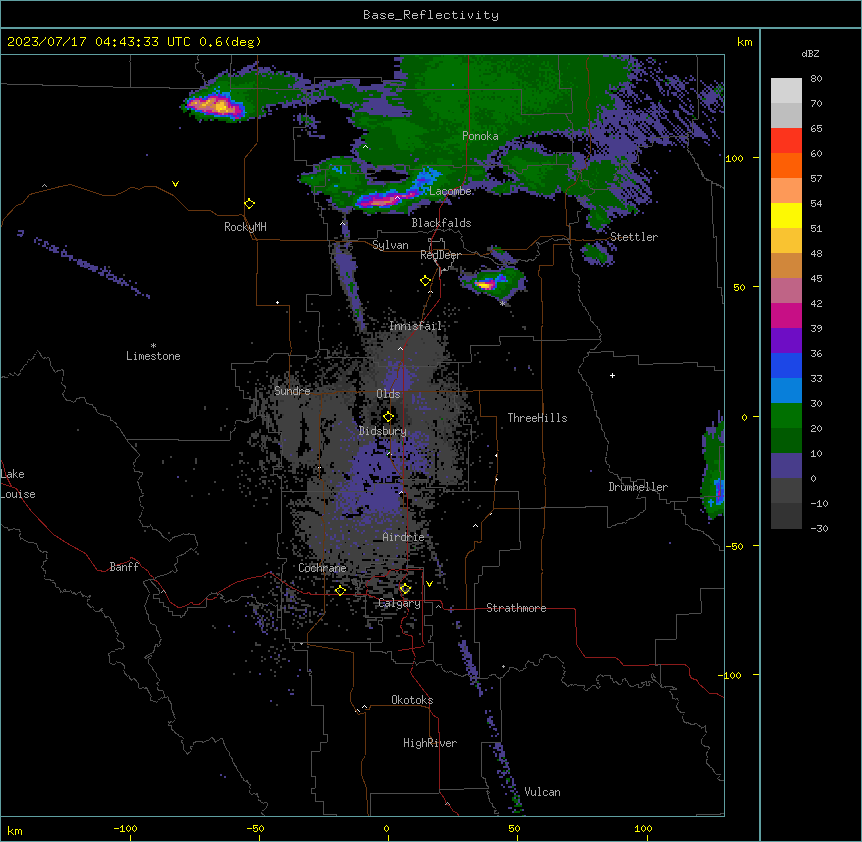Click the yellow diamond marker above RockyMH
The width and height of the screenshot is (862, 842).
click(249, 203)
